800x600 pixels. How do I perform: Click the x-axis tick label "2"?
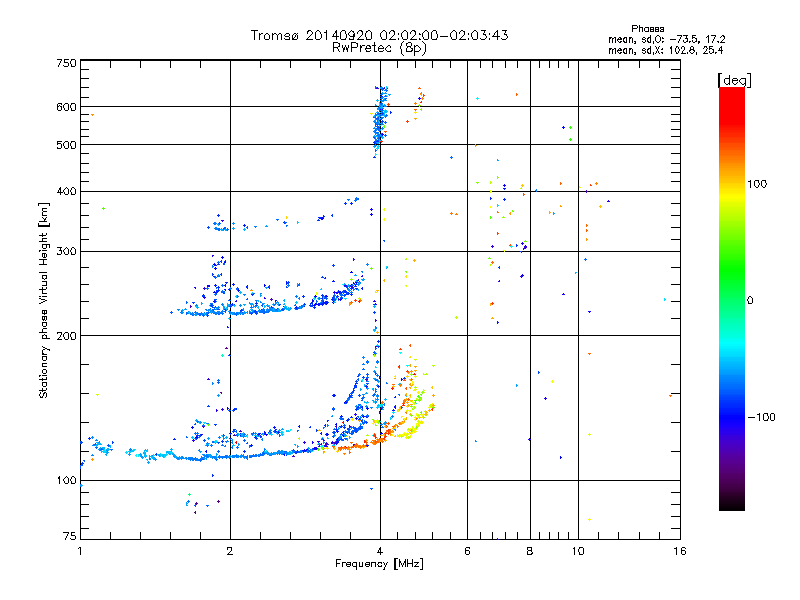coord(230,551)
